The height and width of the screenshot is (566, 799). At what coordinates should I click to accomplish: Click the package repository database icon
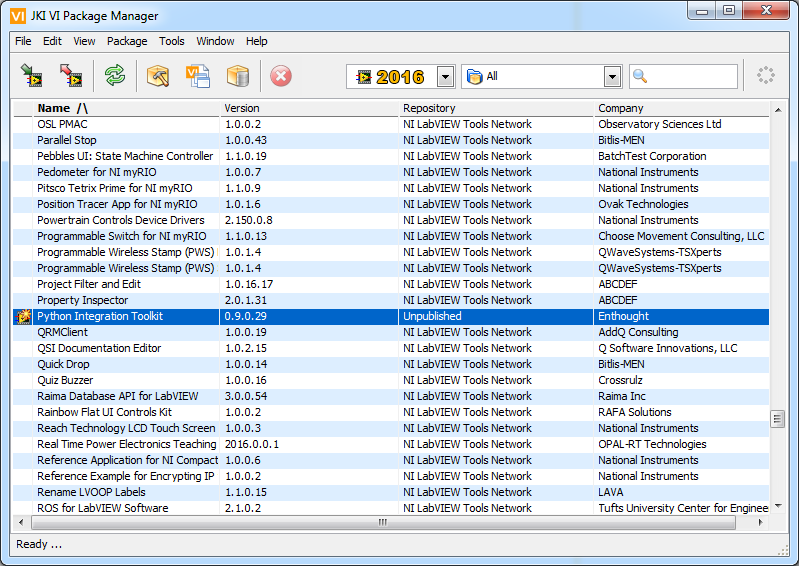coord(237,76)
